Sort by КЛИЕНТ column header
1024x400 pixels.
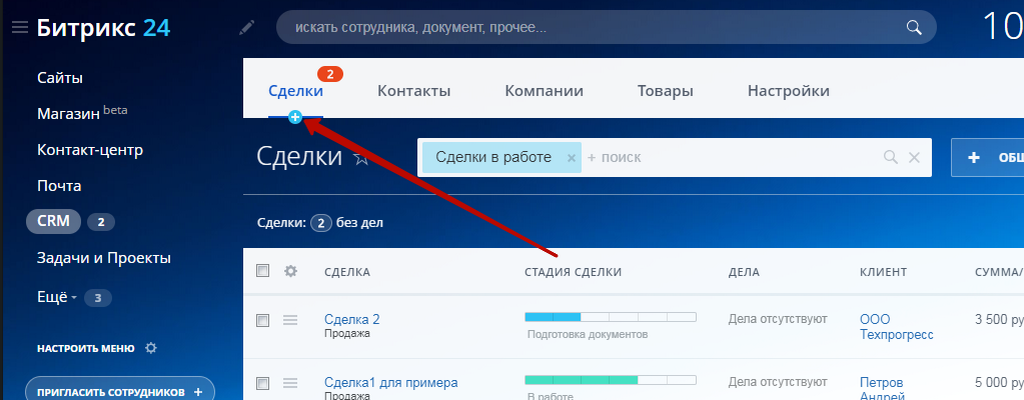(883, 272)
